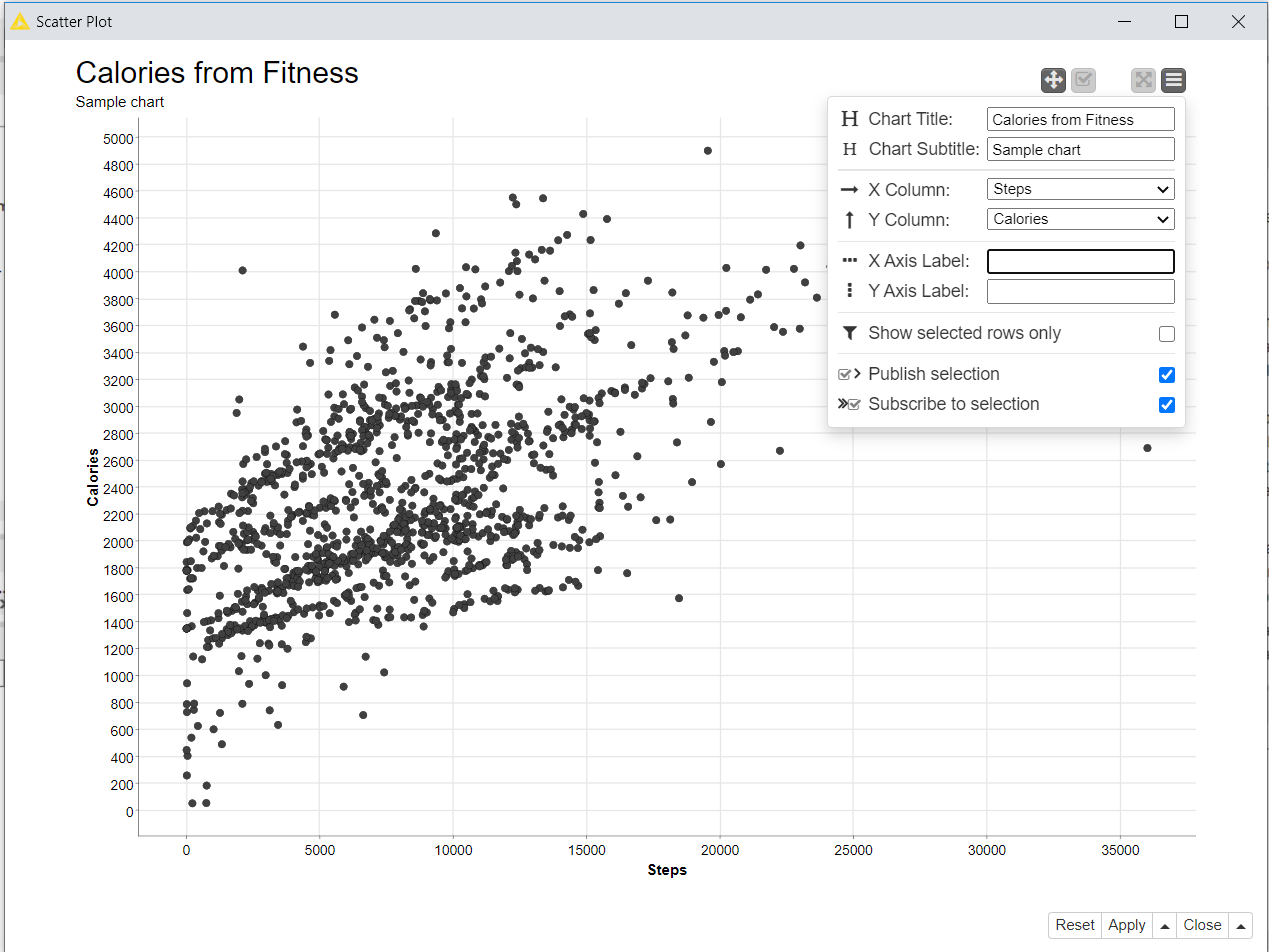
Task: Click the Apply button
Action: 1126,925
